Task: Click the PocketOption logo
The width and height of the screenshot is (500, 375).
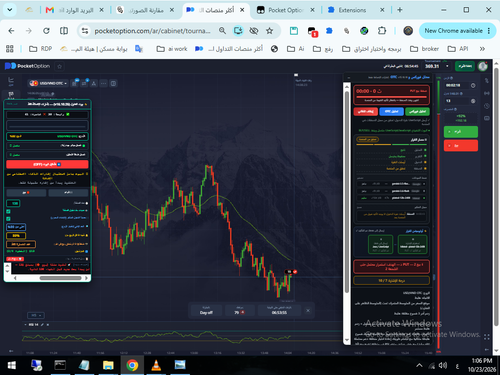Action: click(x=27, y=66)
